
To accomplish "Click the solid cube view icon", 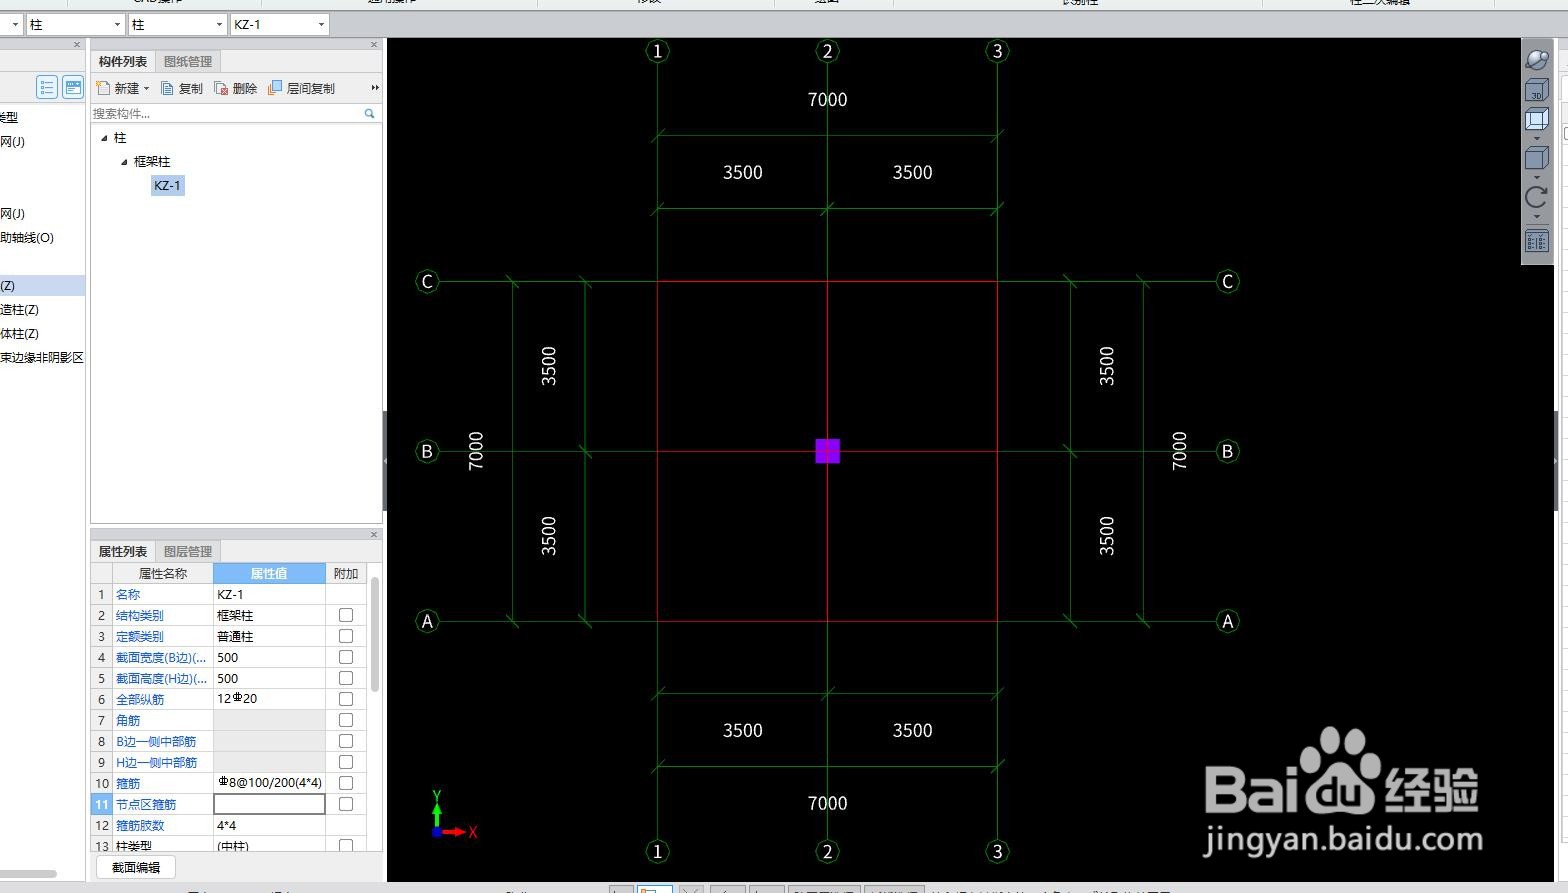I will [1536, 158].
